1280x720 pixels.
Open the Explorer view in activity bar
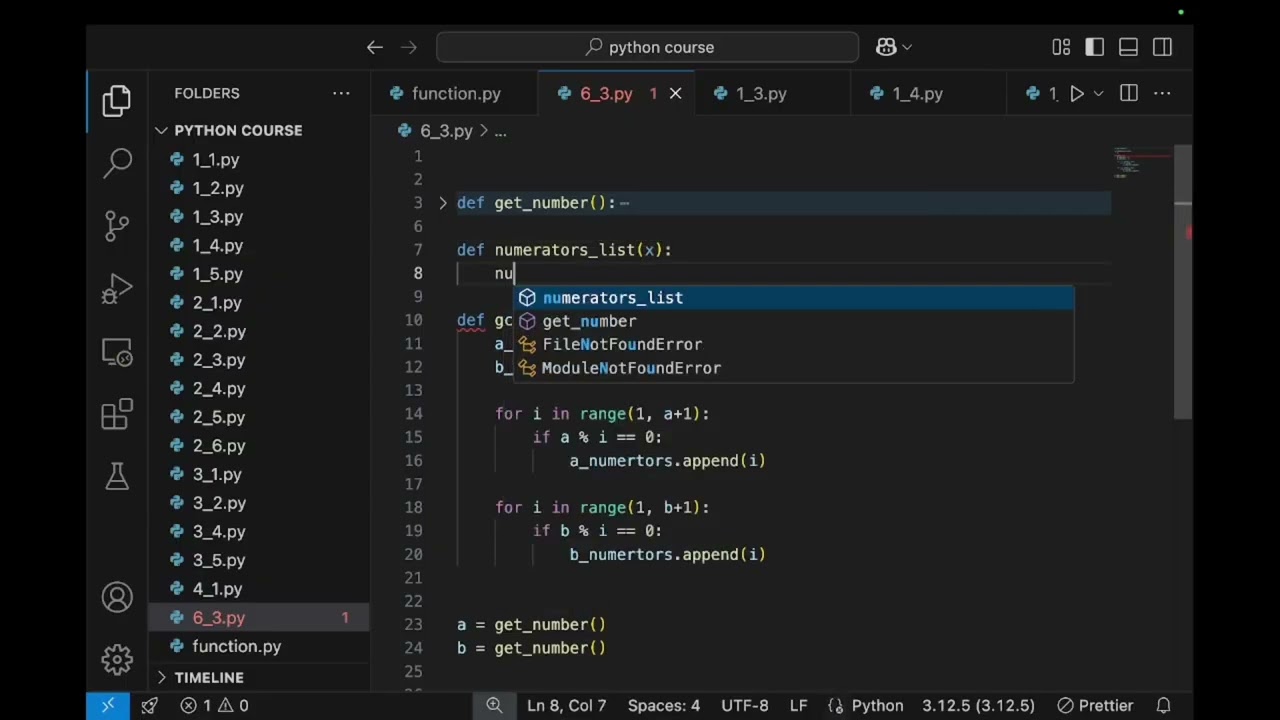(117, 101)
